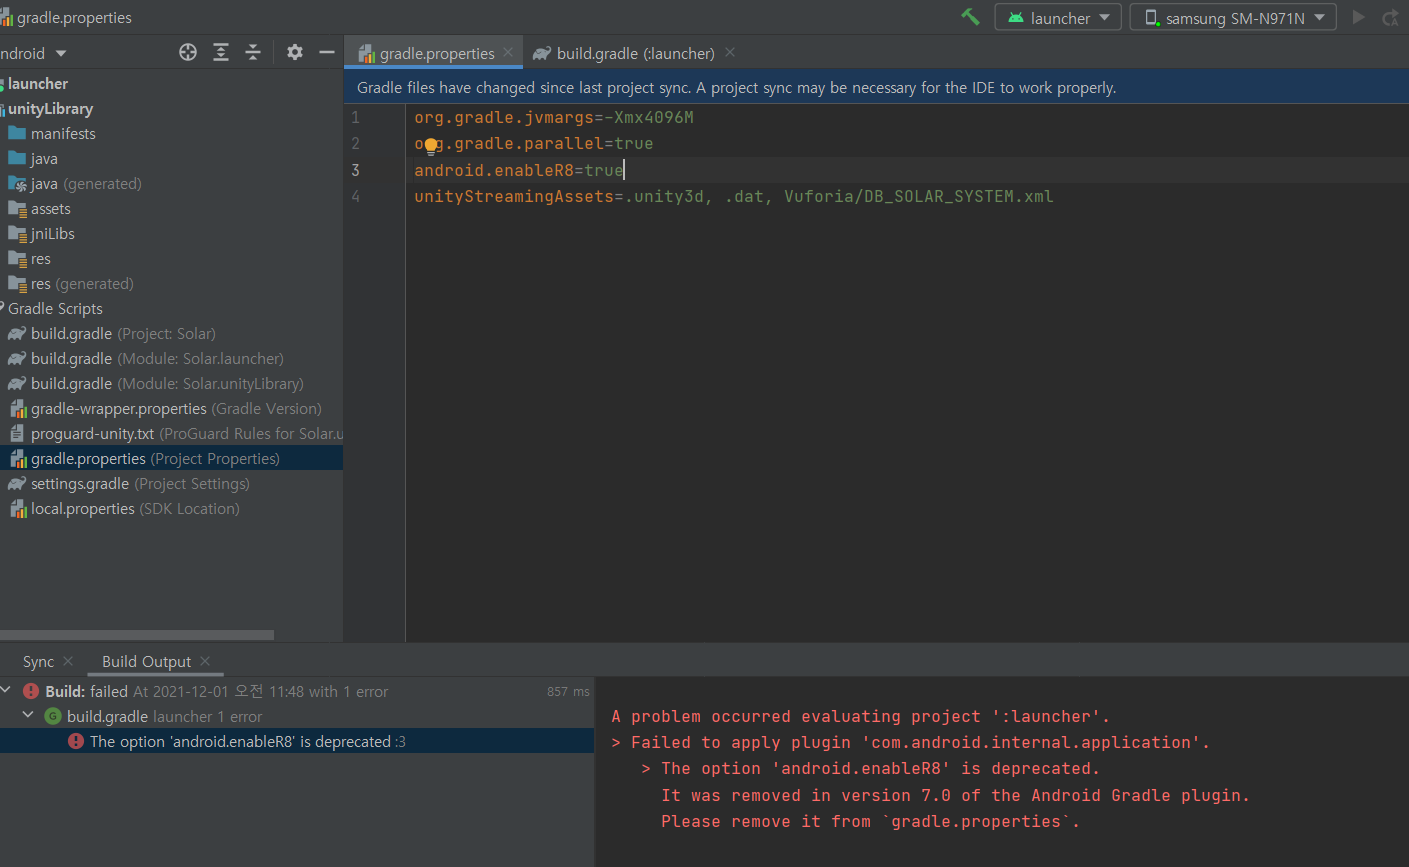This screenshot has height=867, width=1409.
Task: Click the unityStreamingAssets line in editor
Action: click(734, 196)
